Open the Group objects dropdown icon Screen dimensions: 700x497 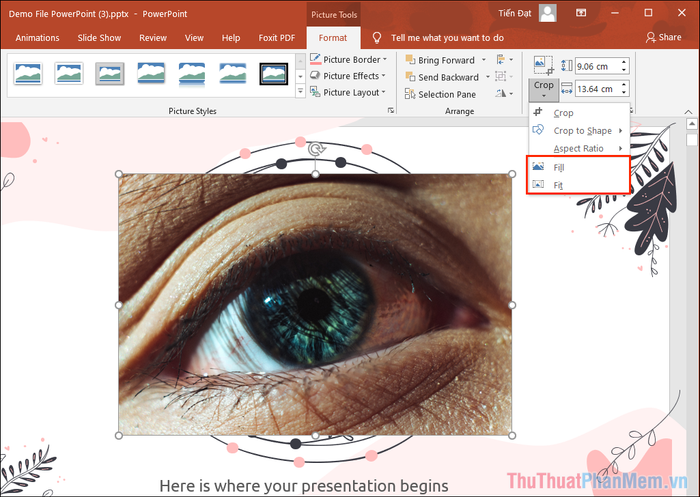click(504, 76)
